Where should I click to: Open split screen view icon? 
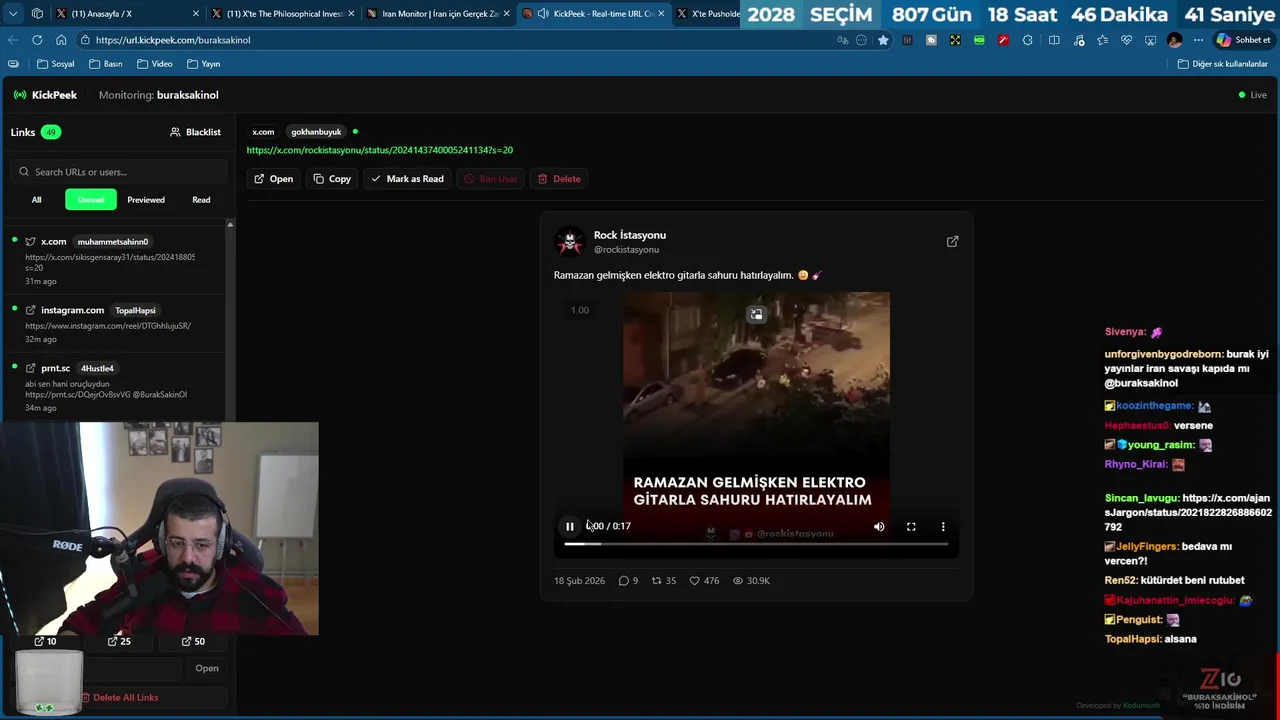tap(1054, 40)
